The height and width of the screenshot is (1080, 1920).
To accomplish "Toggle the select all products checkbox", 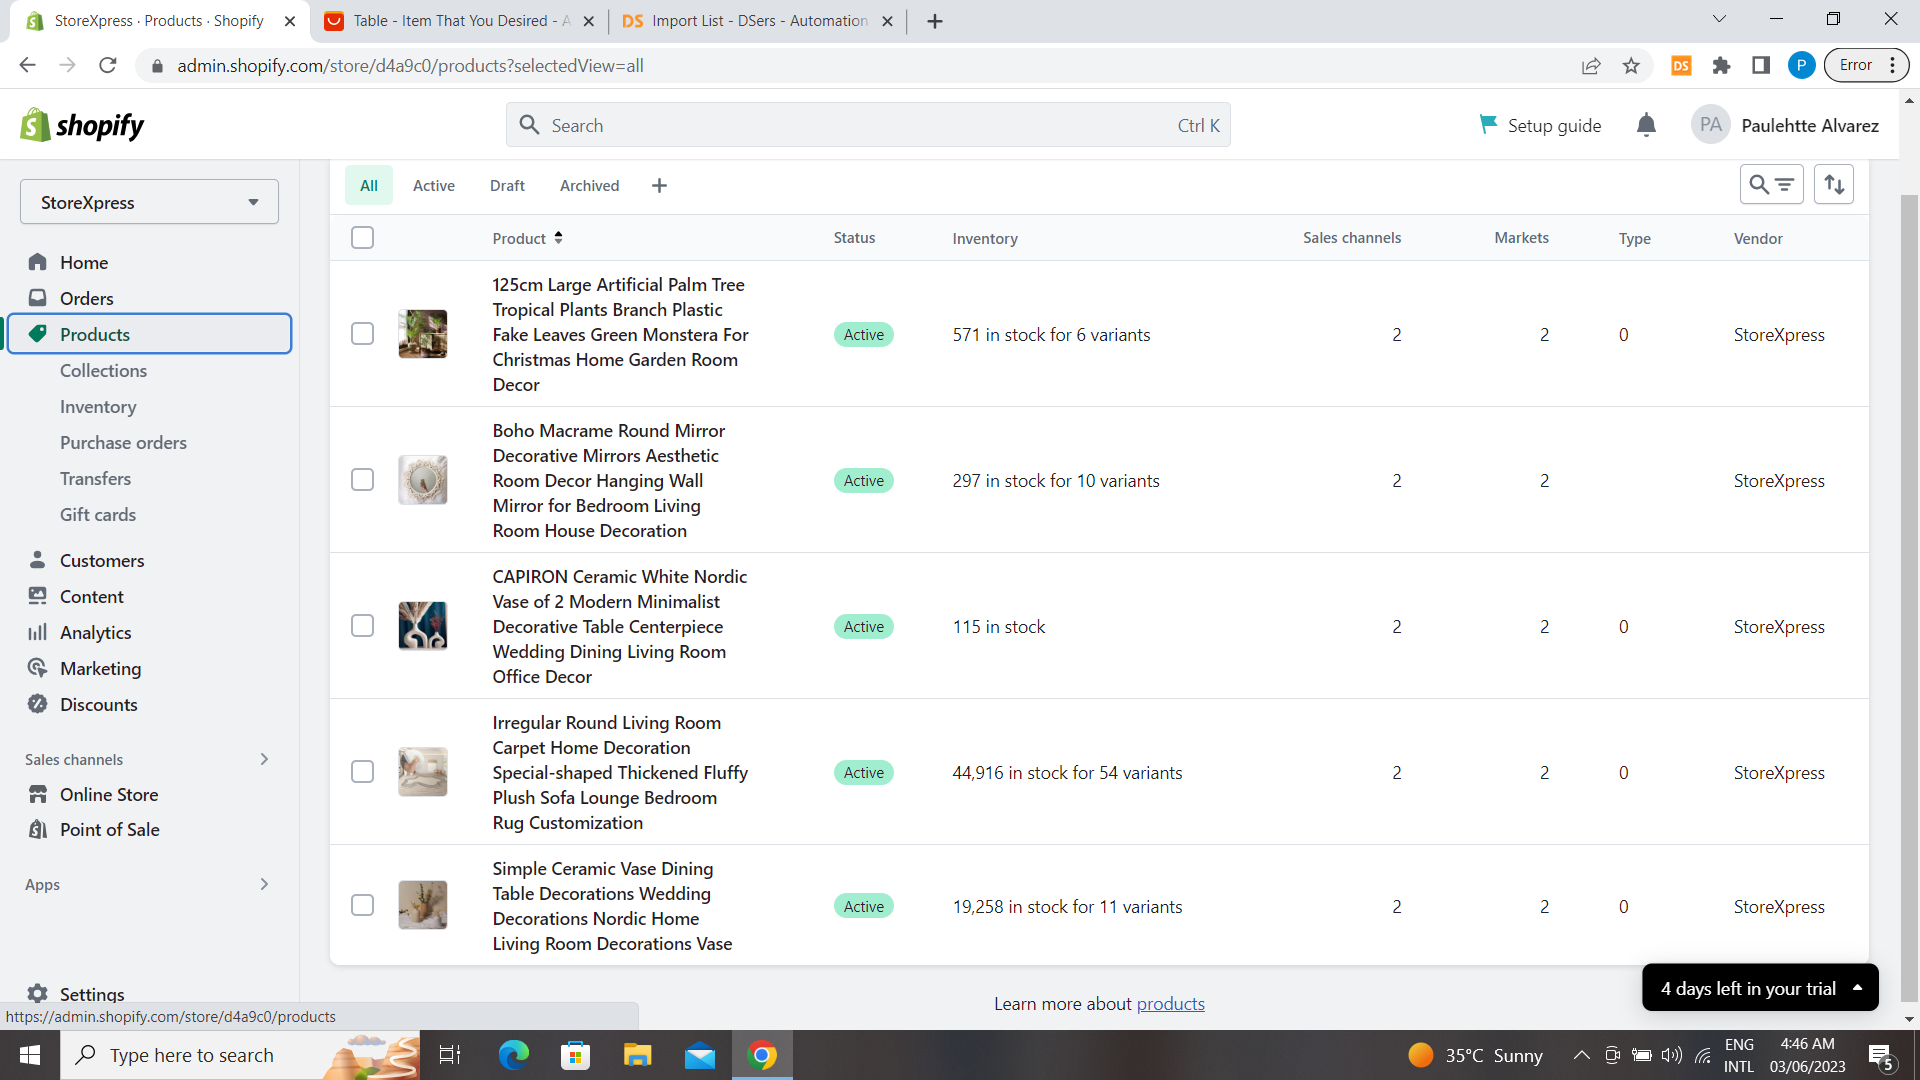I will pos(362,238).
